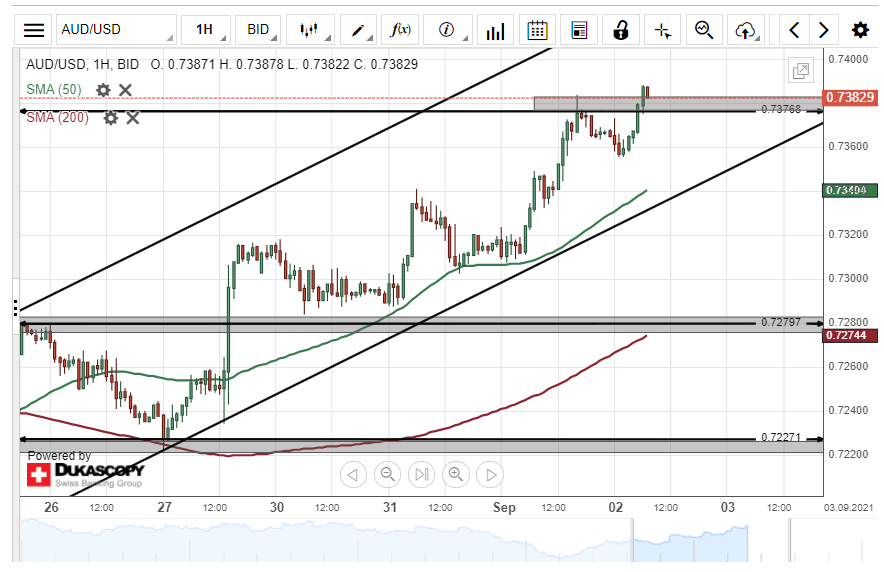This screenshot has width=884, height=572.
Task: Click the magnifier pattern search icon
Action: pos(704,30)
